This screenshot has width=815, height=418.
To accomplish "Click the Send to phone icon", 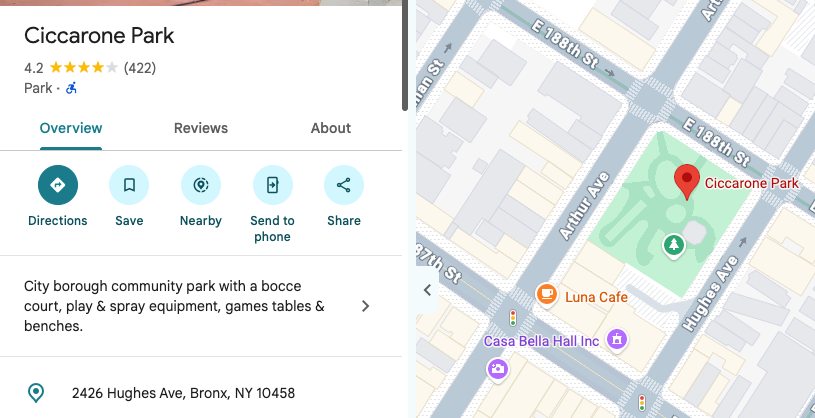I will pos(272,185).
